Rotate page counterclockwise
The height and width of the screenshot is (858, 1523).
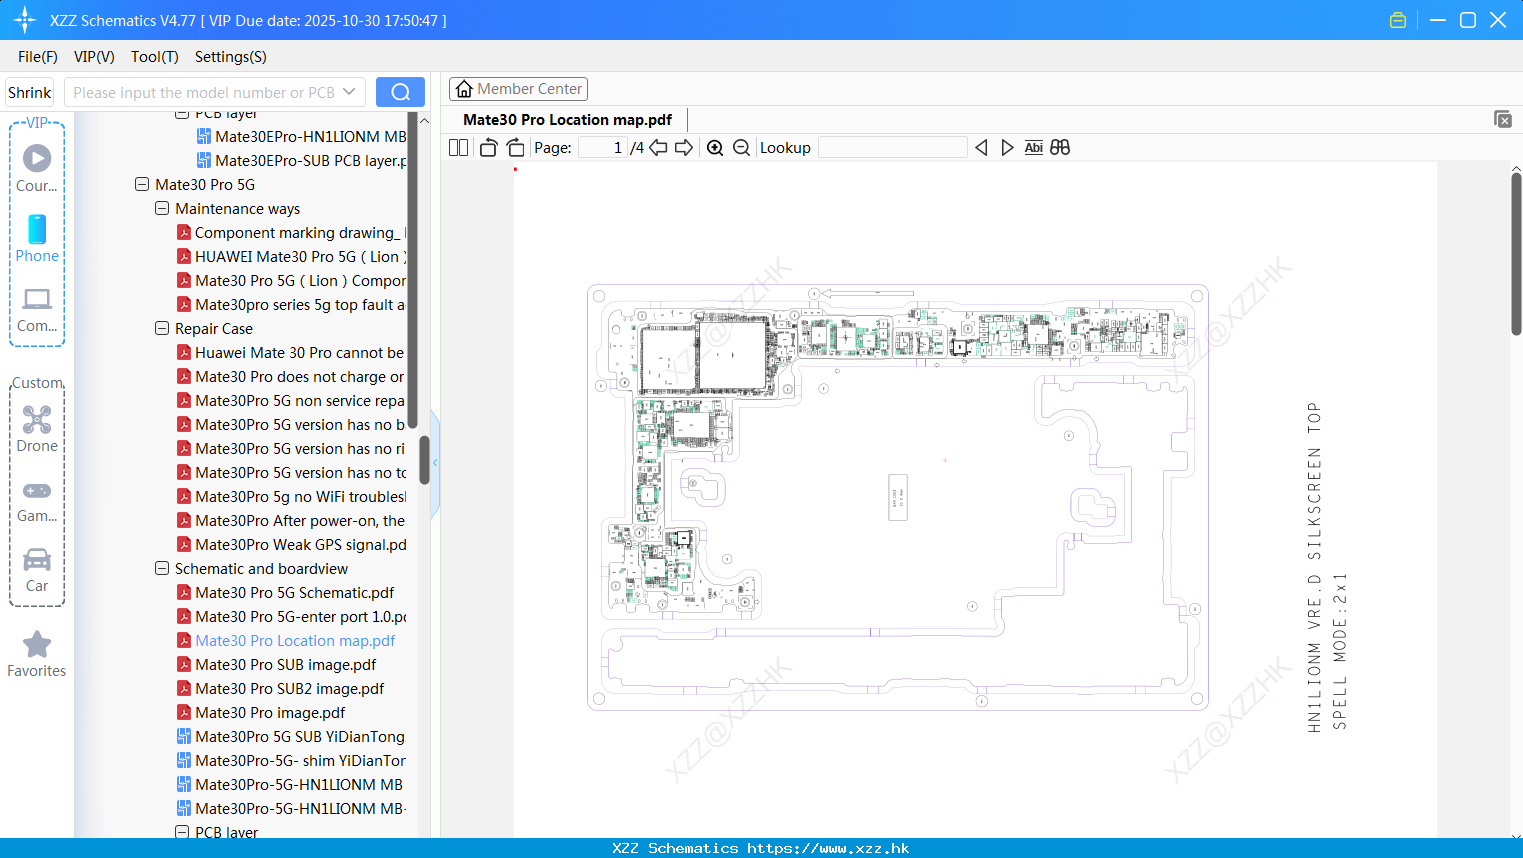[x=488, y=147]
